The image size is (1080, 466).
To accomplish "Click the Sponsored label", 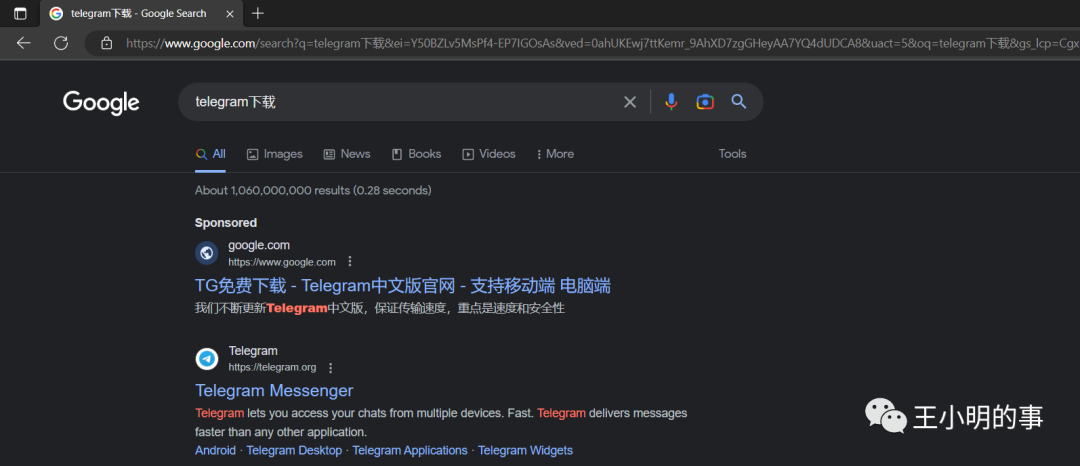I will tap(226, 223).
